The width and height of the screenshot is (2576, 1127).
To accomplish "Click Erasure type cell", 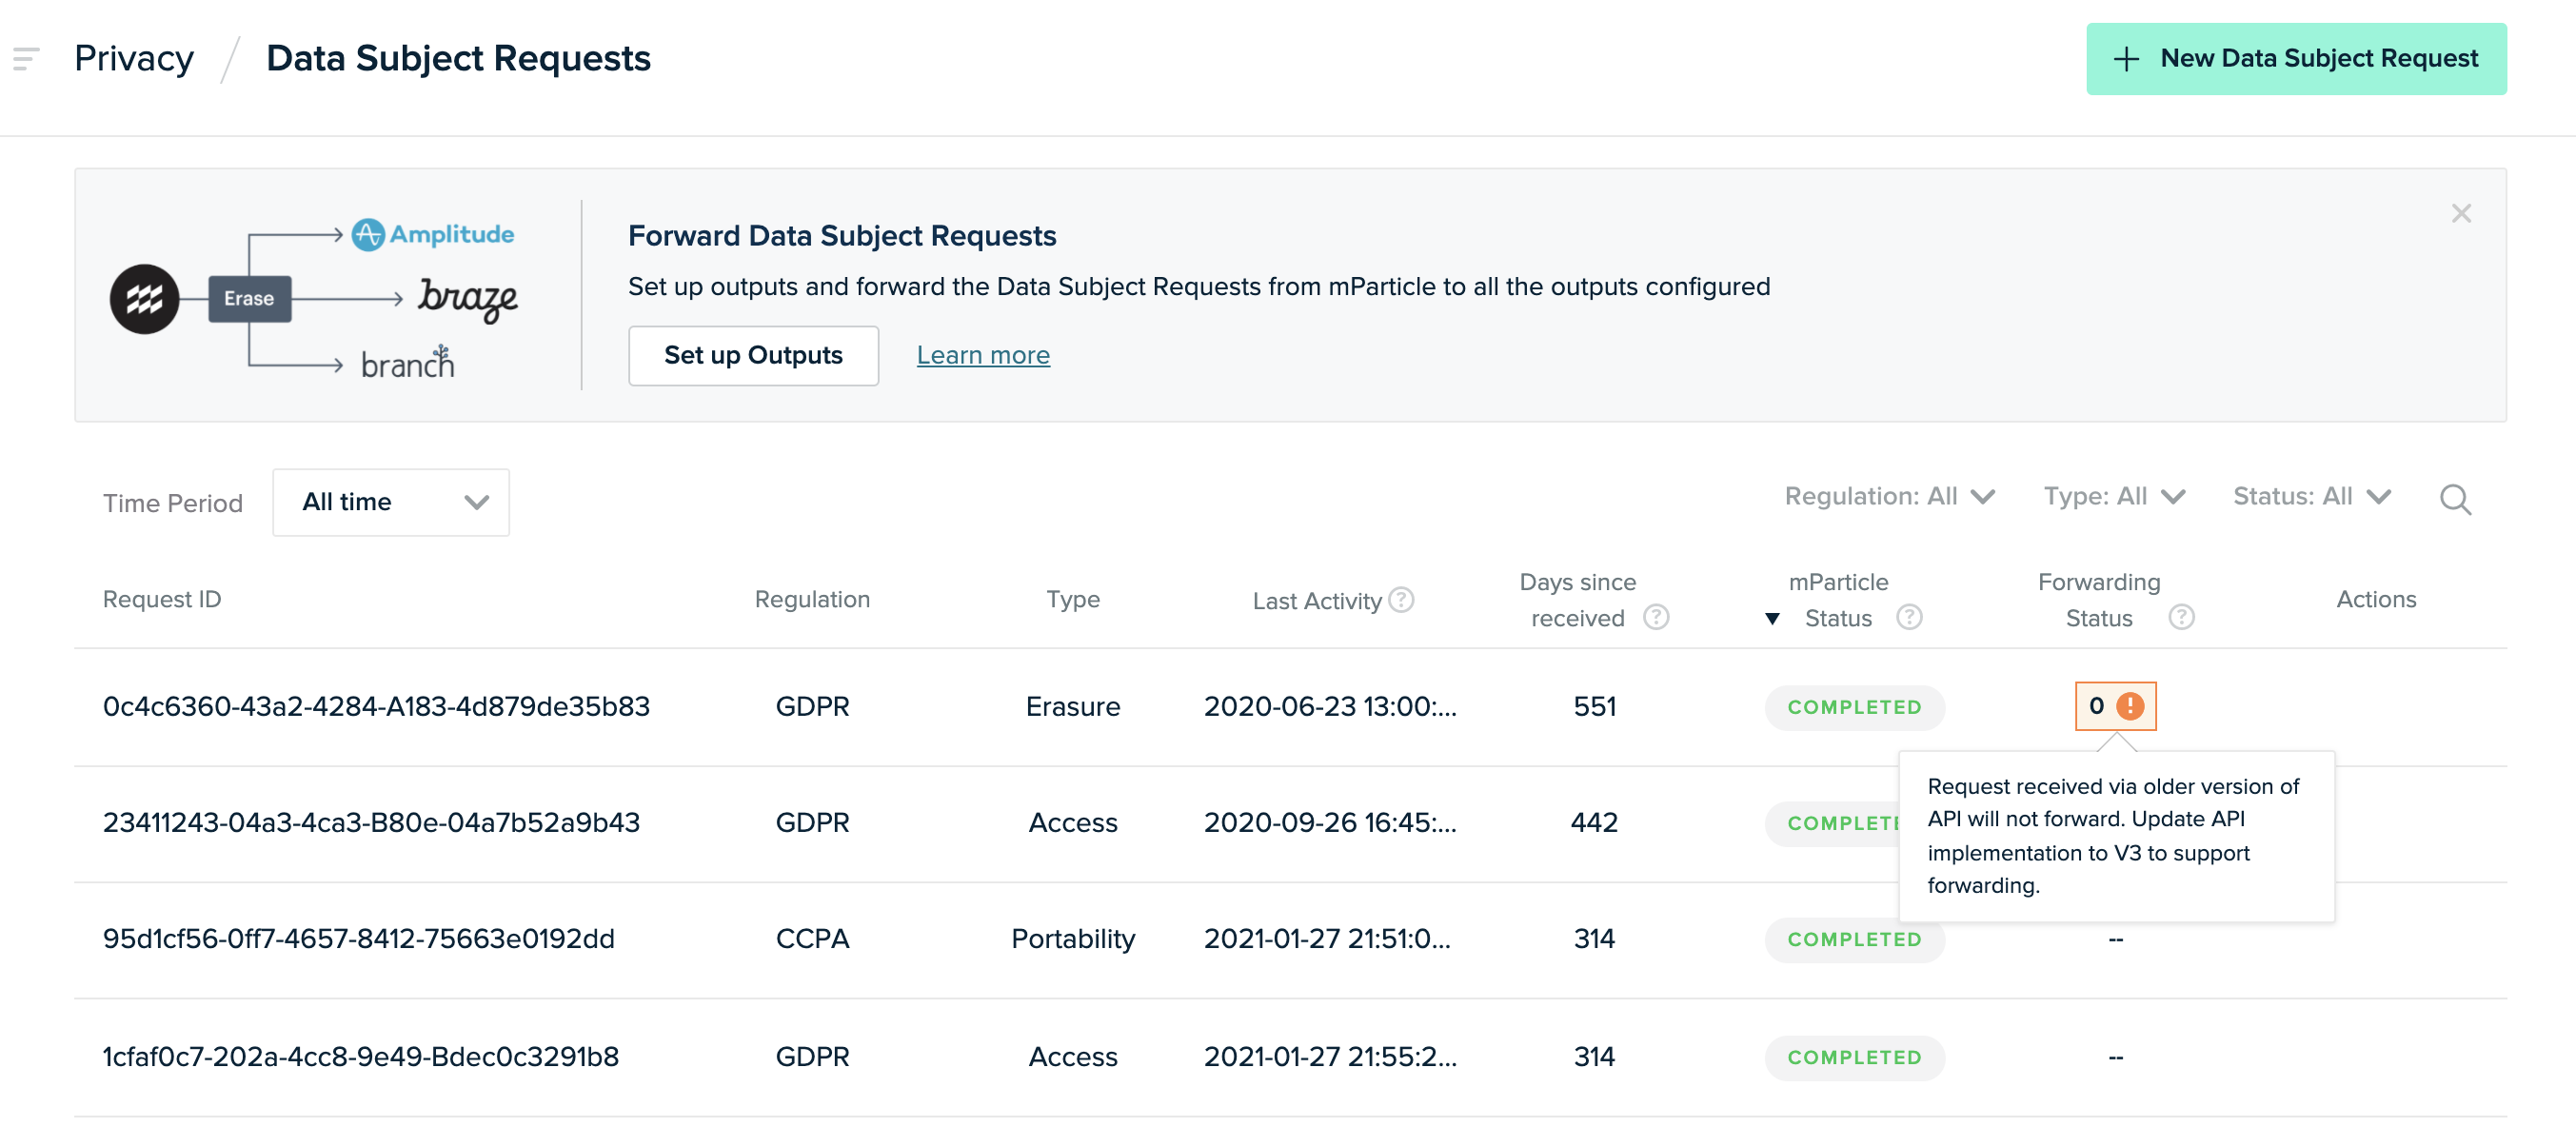I will click(1073, 706).
